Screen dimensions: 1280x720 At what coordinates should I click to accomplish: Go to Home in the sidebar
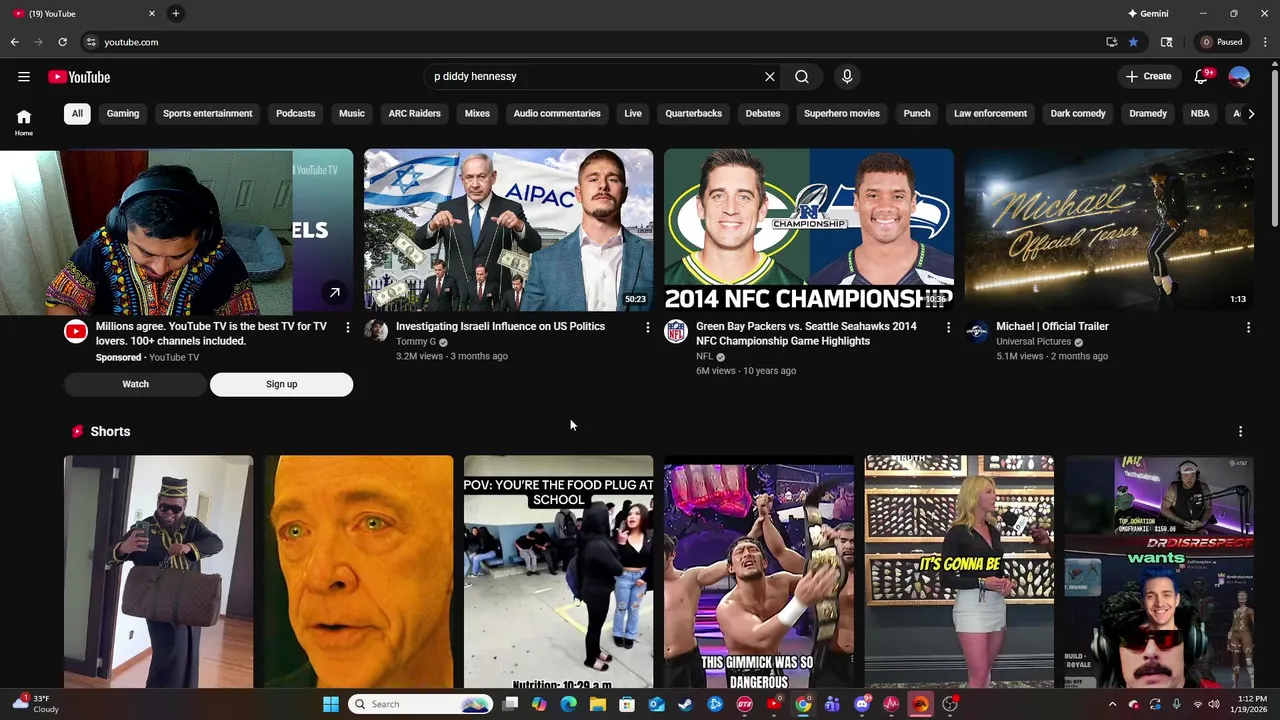click(x=24, y=121)
